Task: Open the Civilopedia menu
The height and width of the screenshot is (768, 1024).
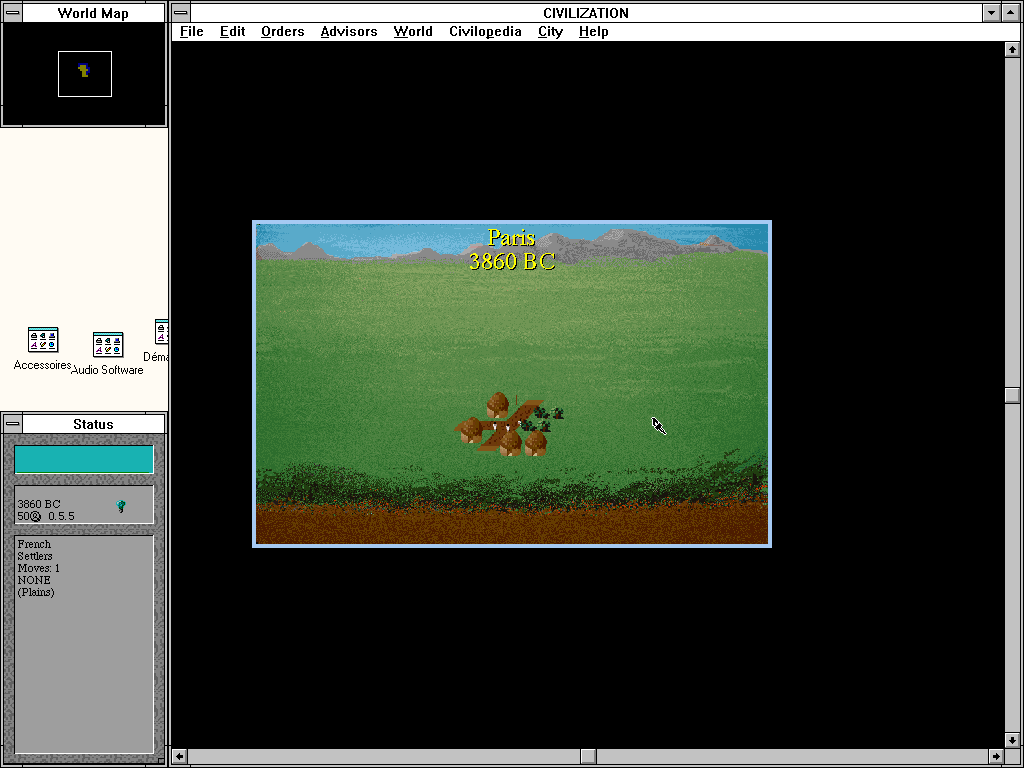Action: click(485, 31)
